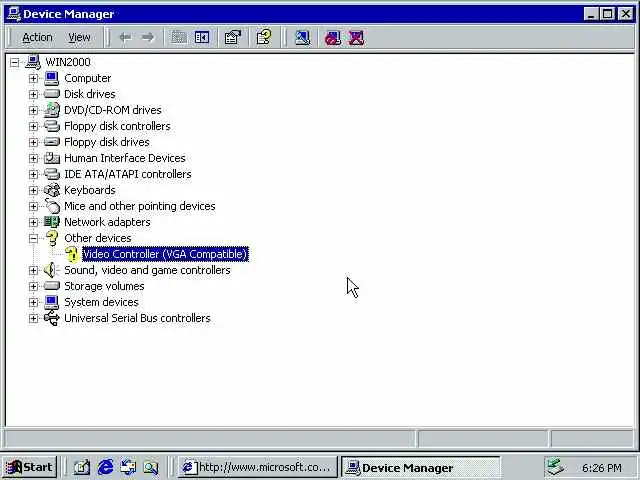
Task: Expand the System devices category
Action: (x=33, y=302)
